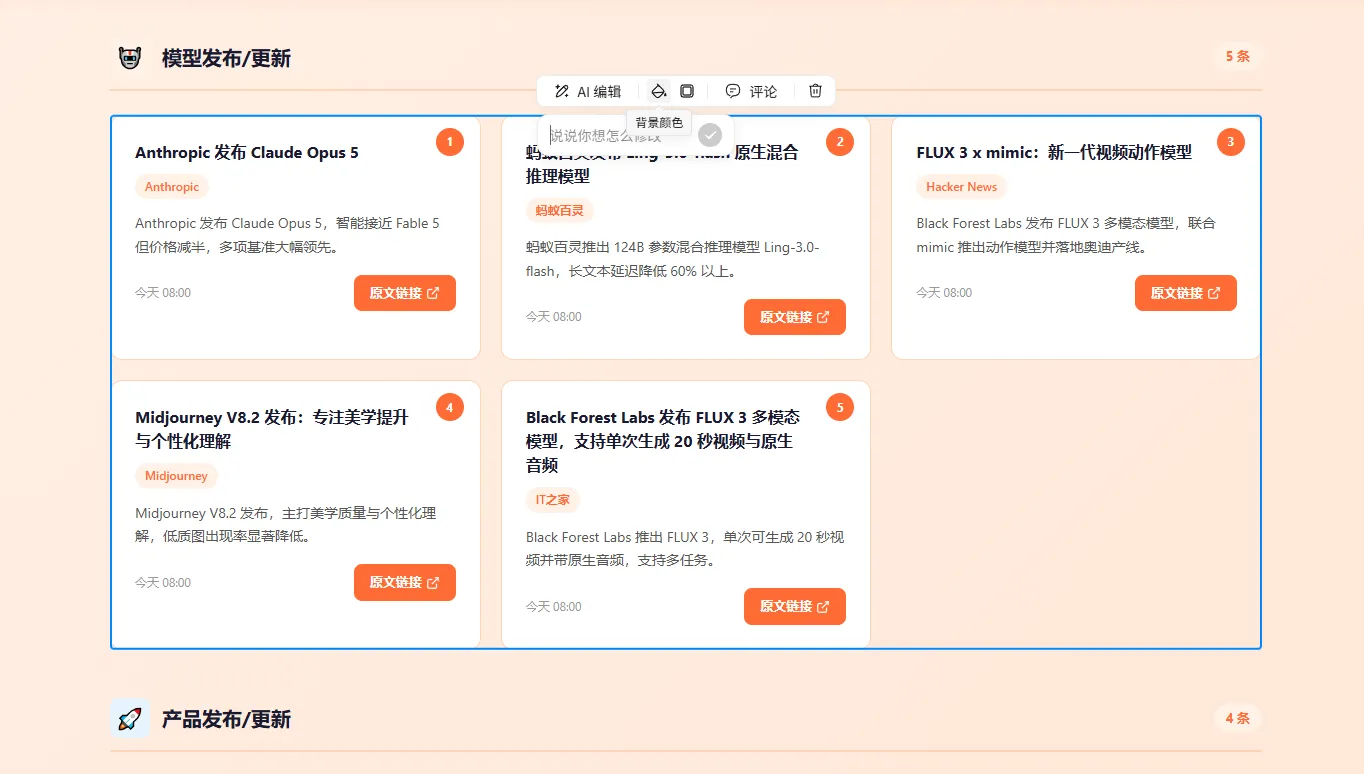Click the 产品发布/更新 section heading
The width and height of the screenshot is (1364, 774).
pos(226,719)
